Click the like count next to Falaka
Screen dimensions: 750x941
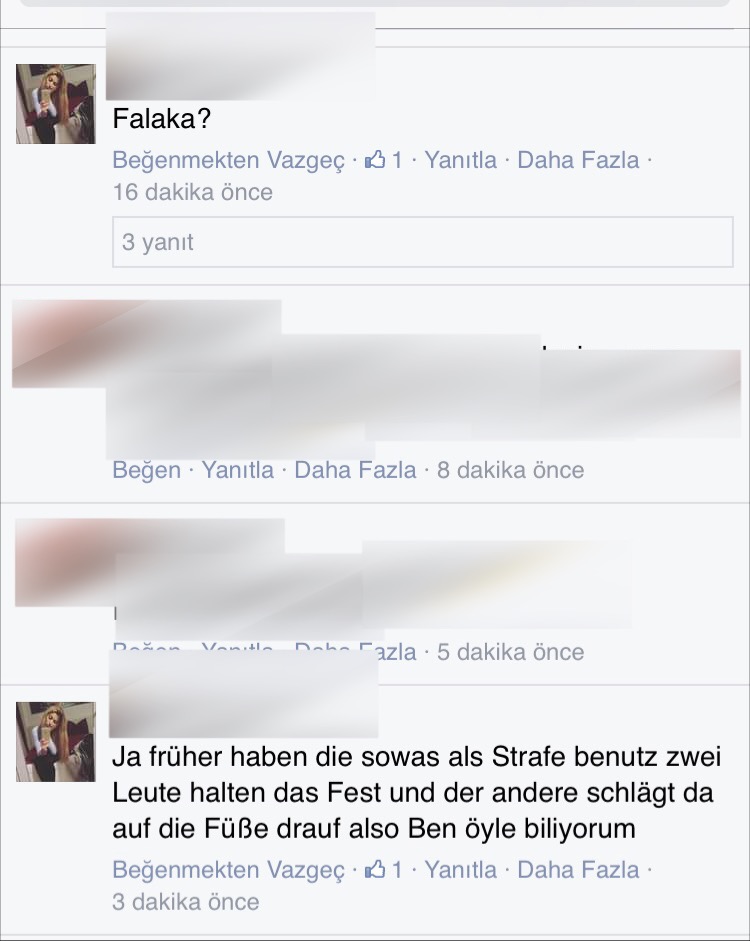[397, 160]
